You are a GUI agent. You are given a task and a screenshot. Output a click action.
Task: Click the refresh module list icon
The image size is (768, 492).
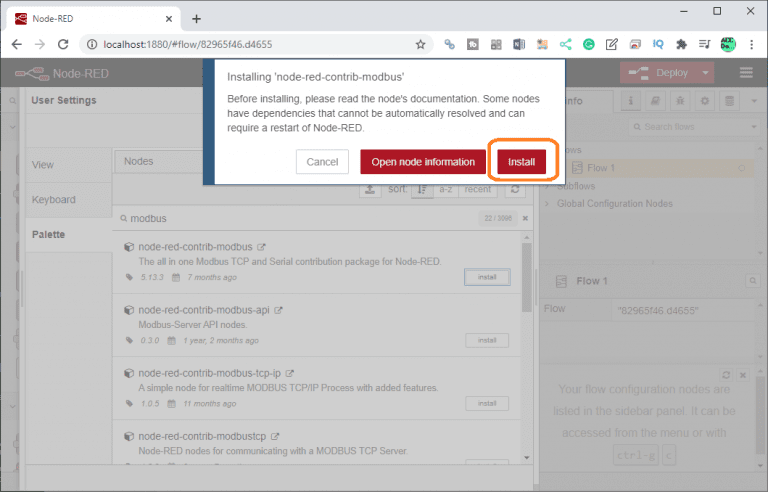pyautogui.click(x=515, y=189)
